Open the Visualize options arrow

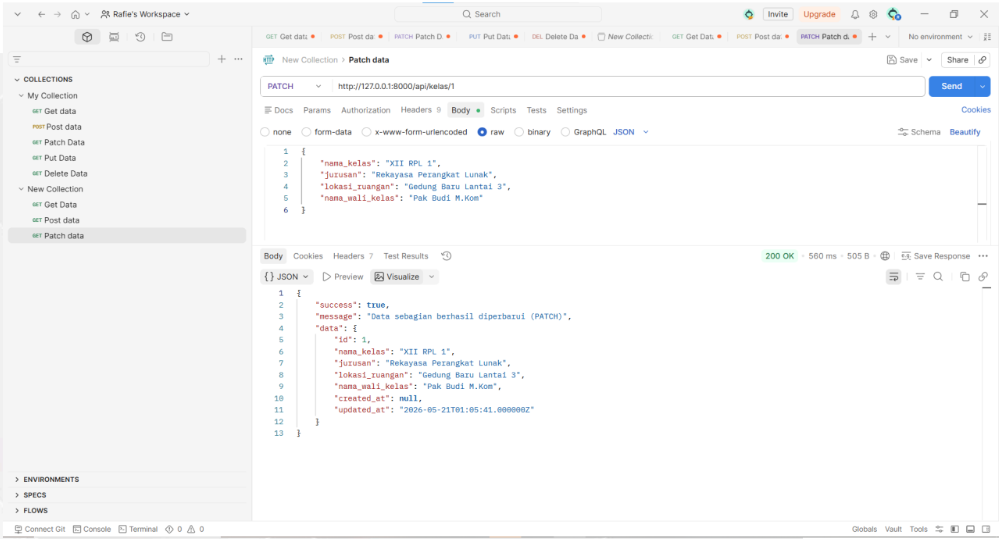(x=432, y=277)
